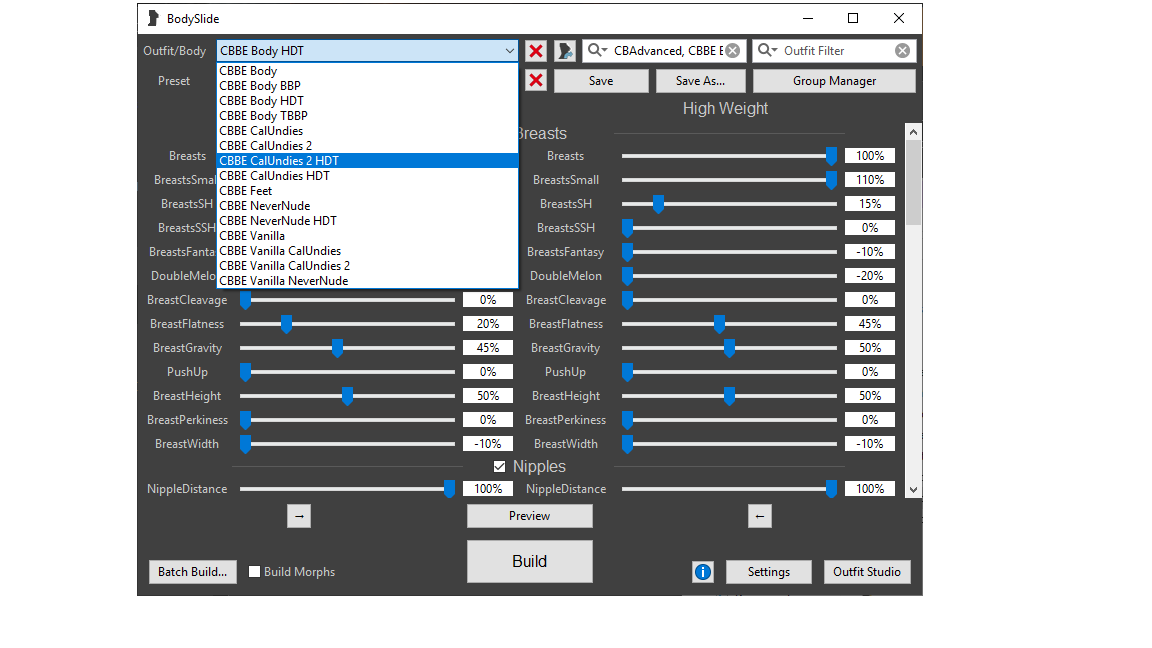This screenshot has height=648, width=1152.
Task: Click the outfit project icon beside the red X
Action: 564,51
